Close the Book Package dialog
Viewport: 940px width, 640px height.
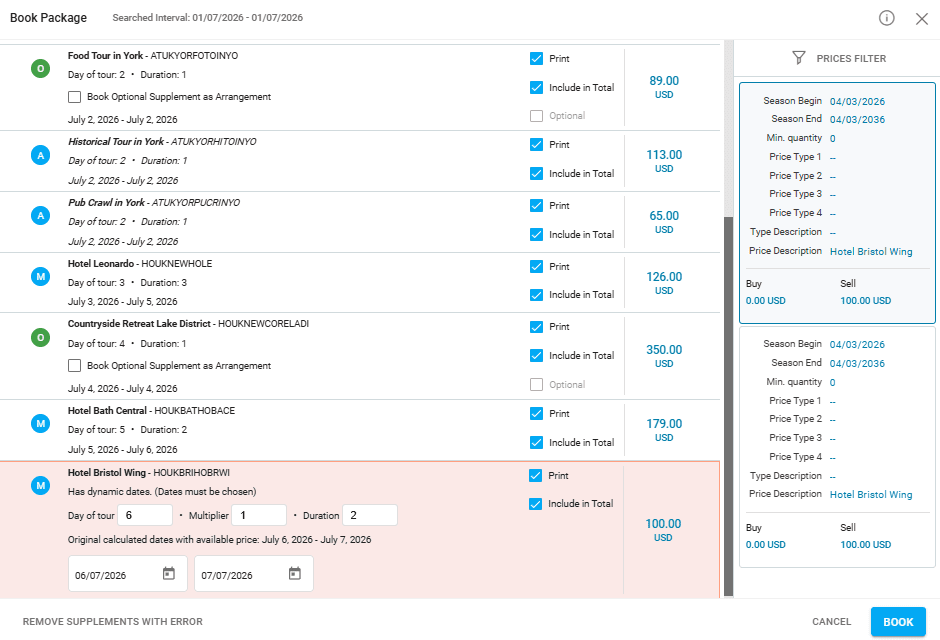click(922, 18)
